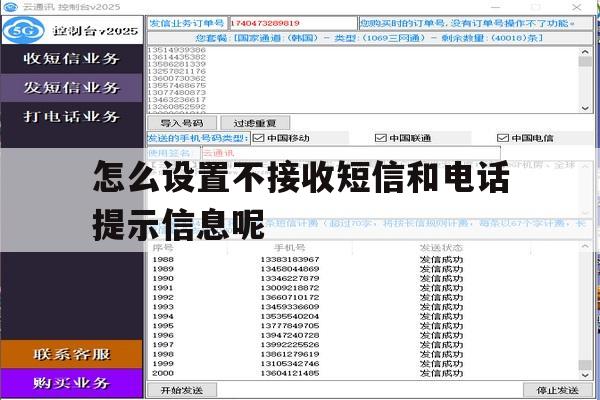The height and width of the screenshot is (400, 600).
Task: Click the 发送状态 column header
Action: click(x=441, y=248)
